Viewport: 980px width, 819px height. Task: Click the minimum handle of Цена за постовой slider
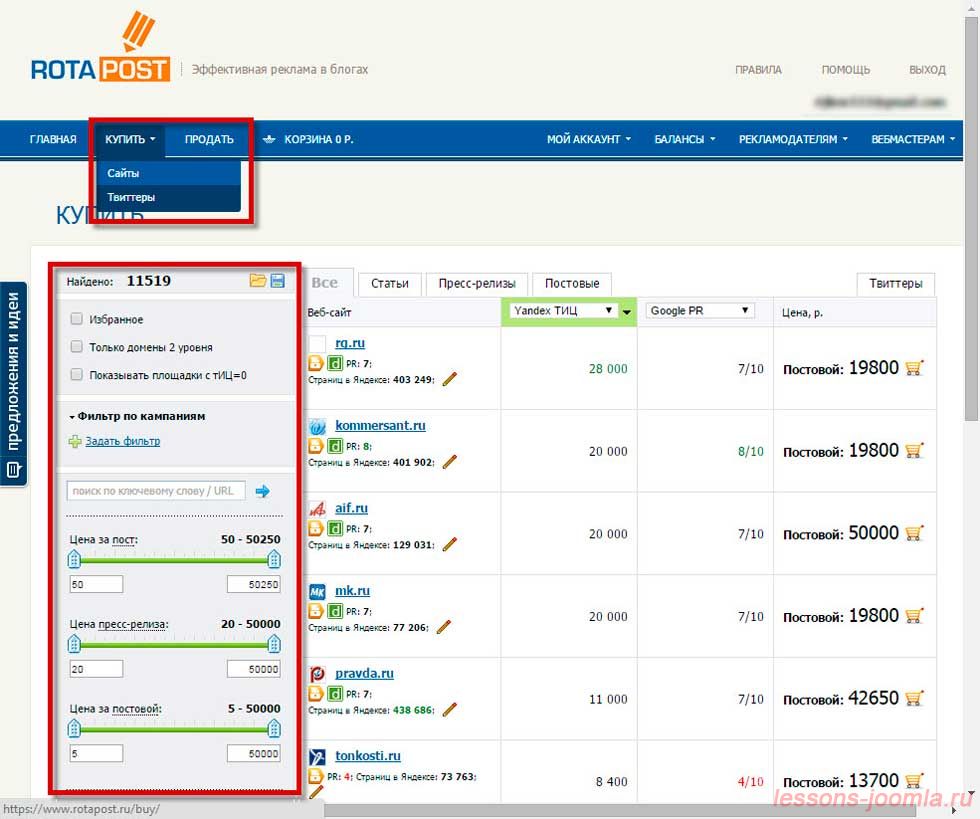point(74,728)
